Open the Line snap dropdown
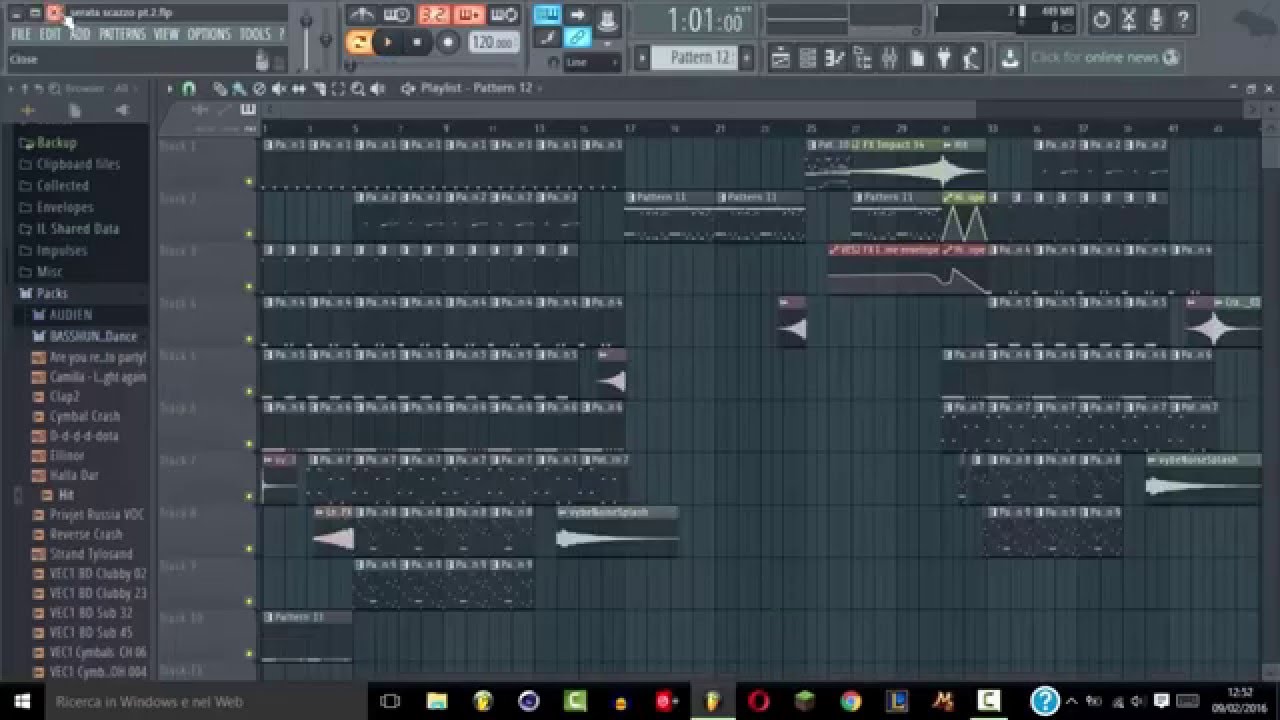 coord(592,62)
